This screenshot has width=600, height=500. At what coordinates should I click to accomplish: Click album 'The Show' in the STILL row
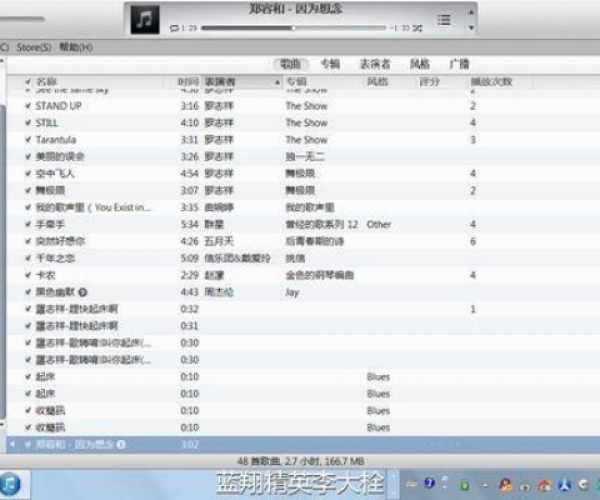coord(307,123)
